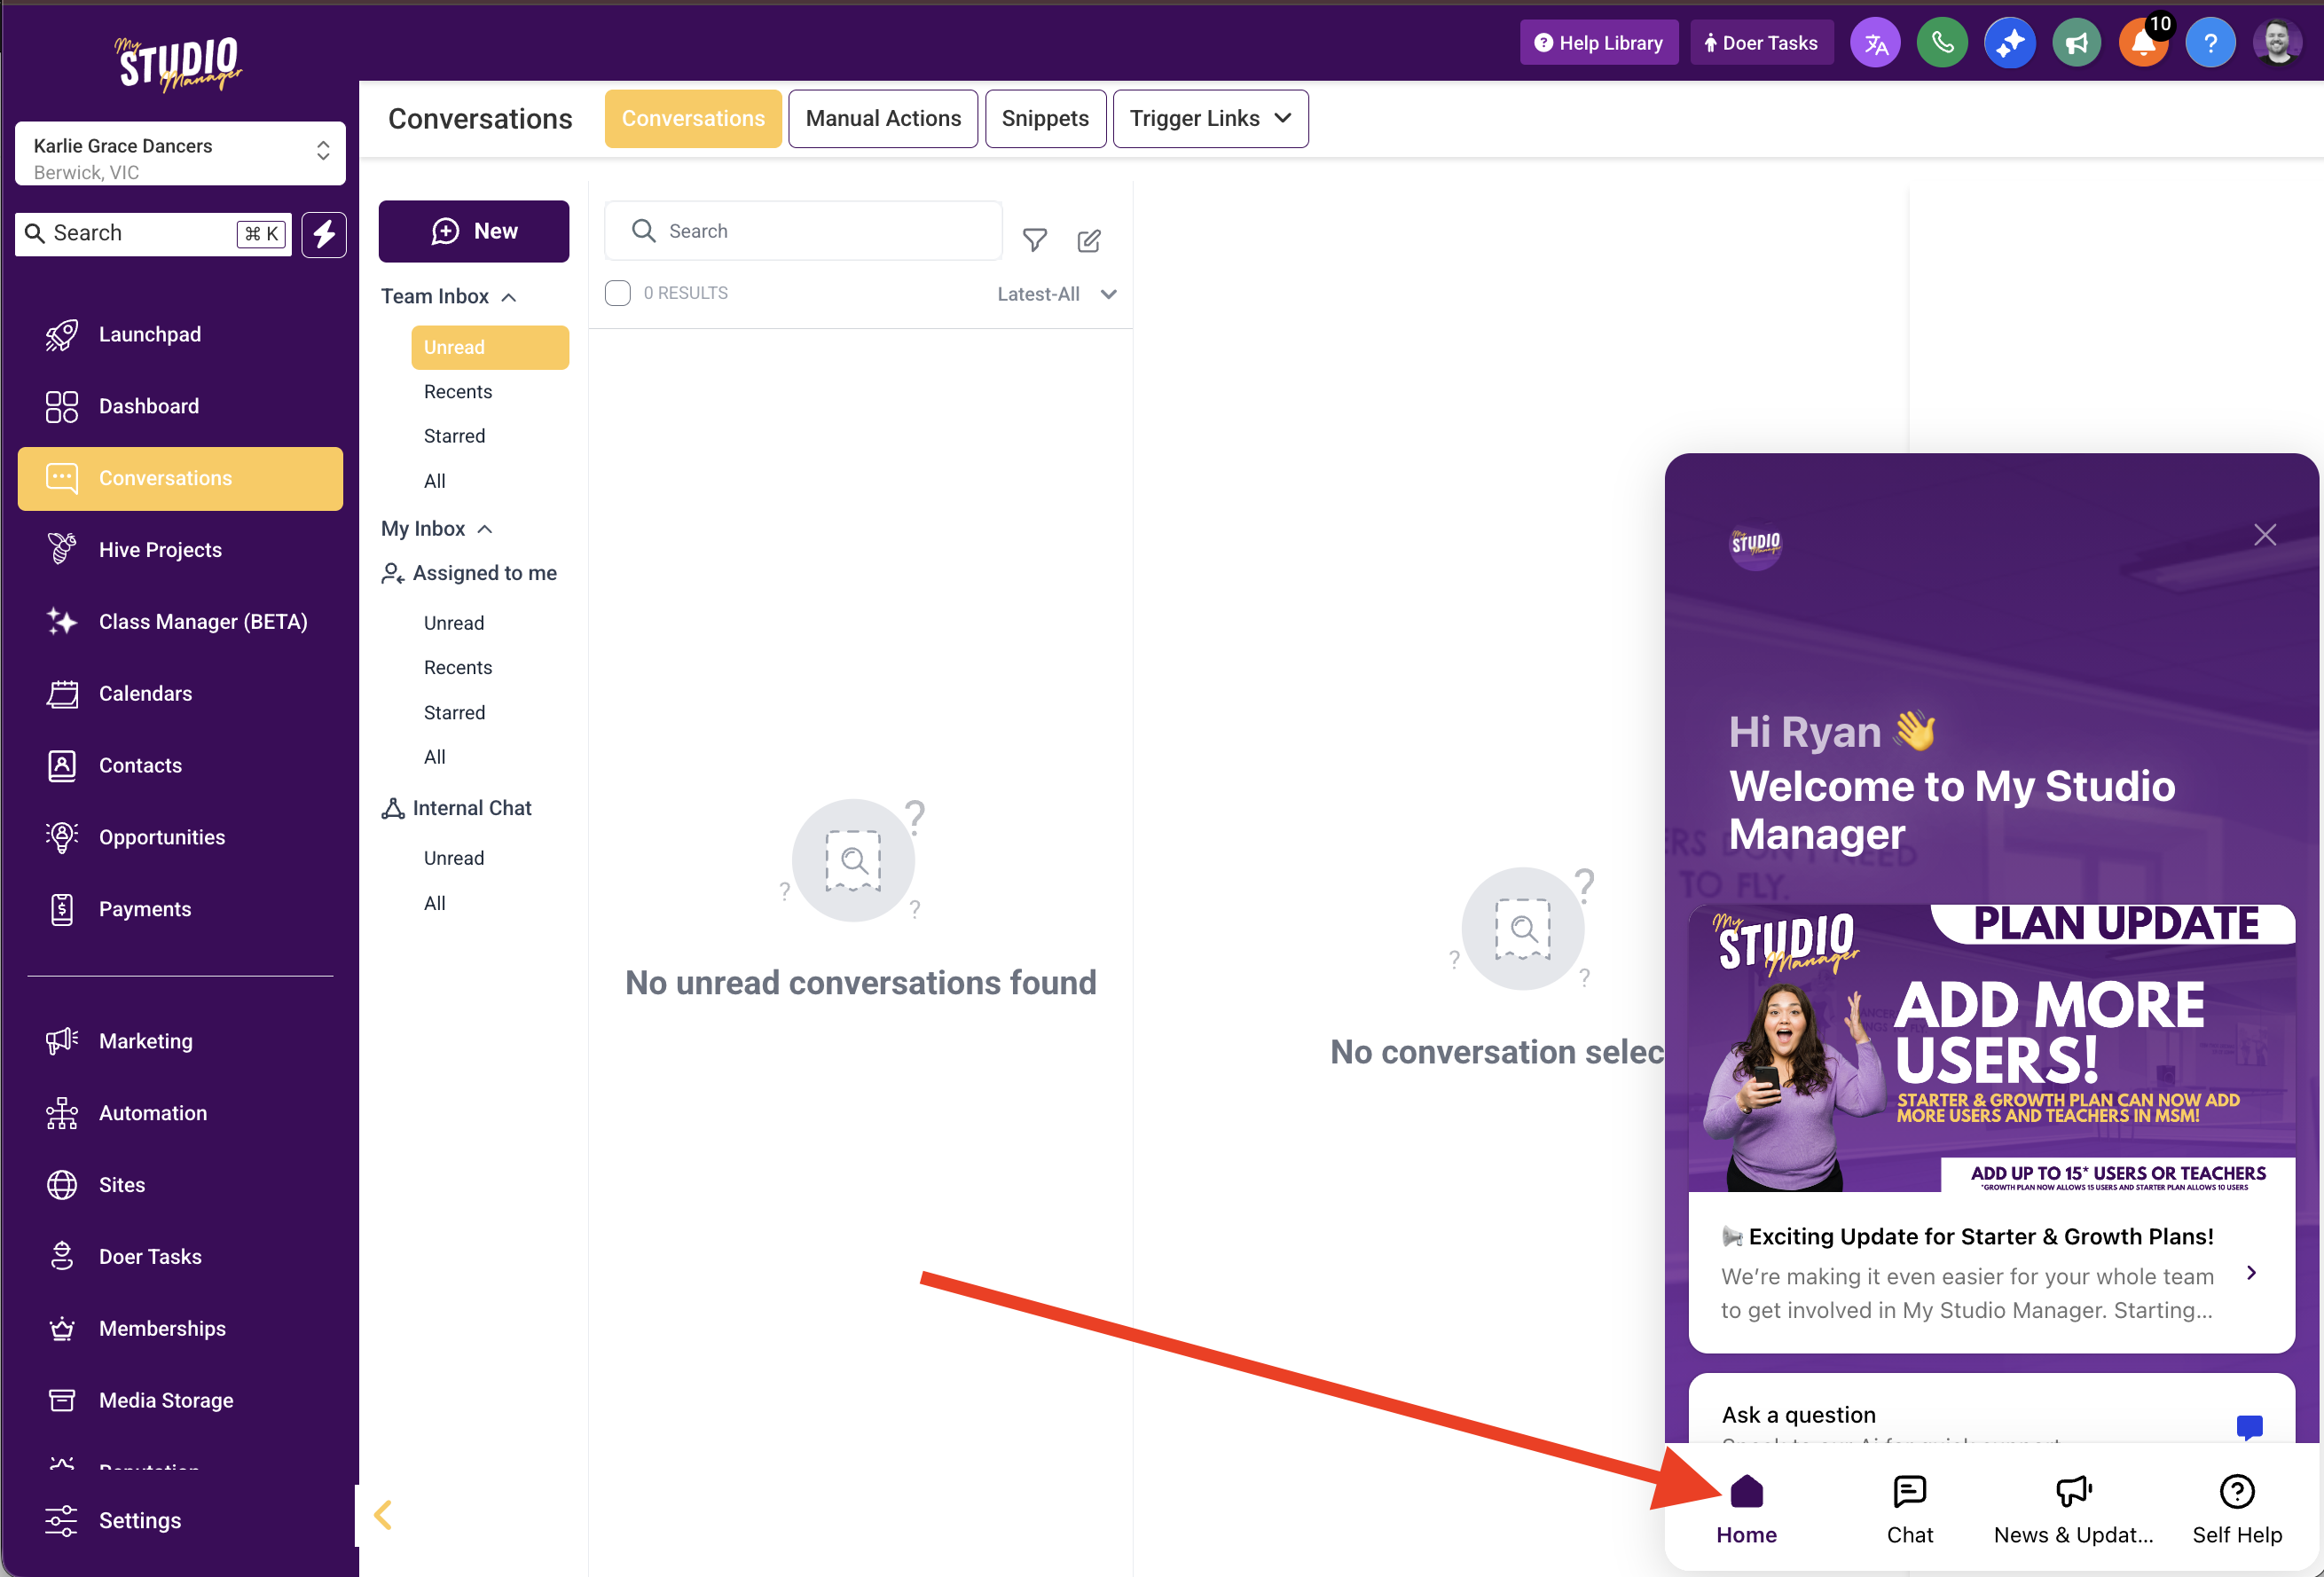Close the My Studio Manager help widget
This screenshot has height=1577, width=2324.
[2265, 535]
